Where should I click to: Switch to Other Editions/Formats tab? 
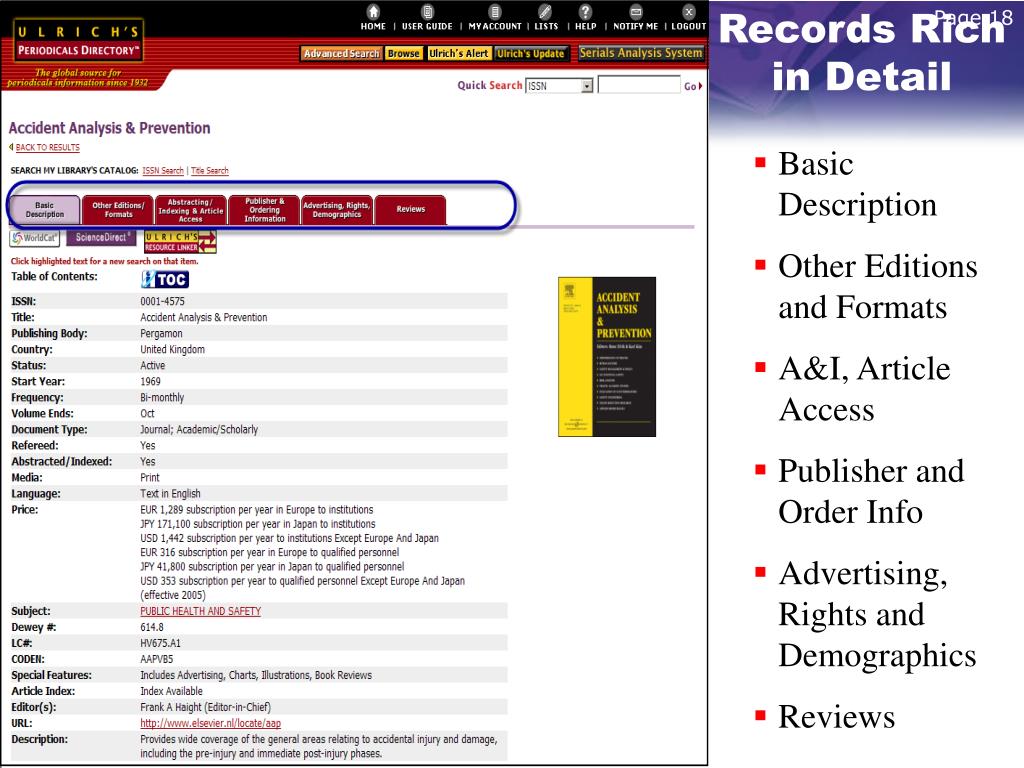[x=118, y=210]
